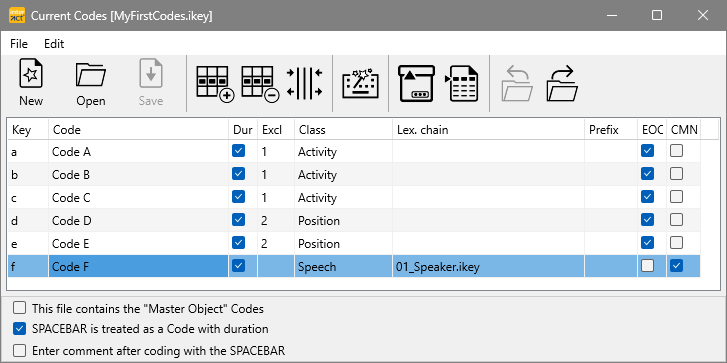Viewport: 727px width, 363px height.
Task: Open the Edit menu
Action: pyautogui.click(x=54, y=44)
